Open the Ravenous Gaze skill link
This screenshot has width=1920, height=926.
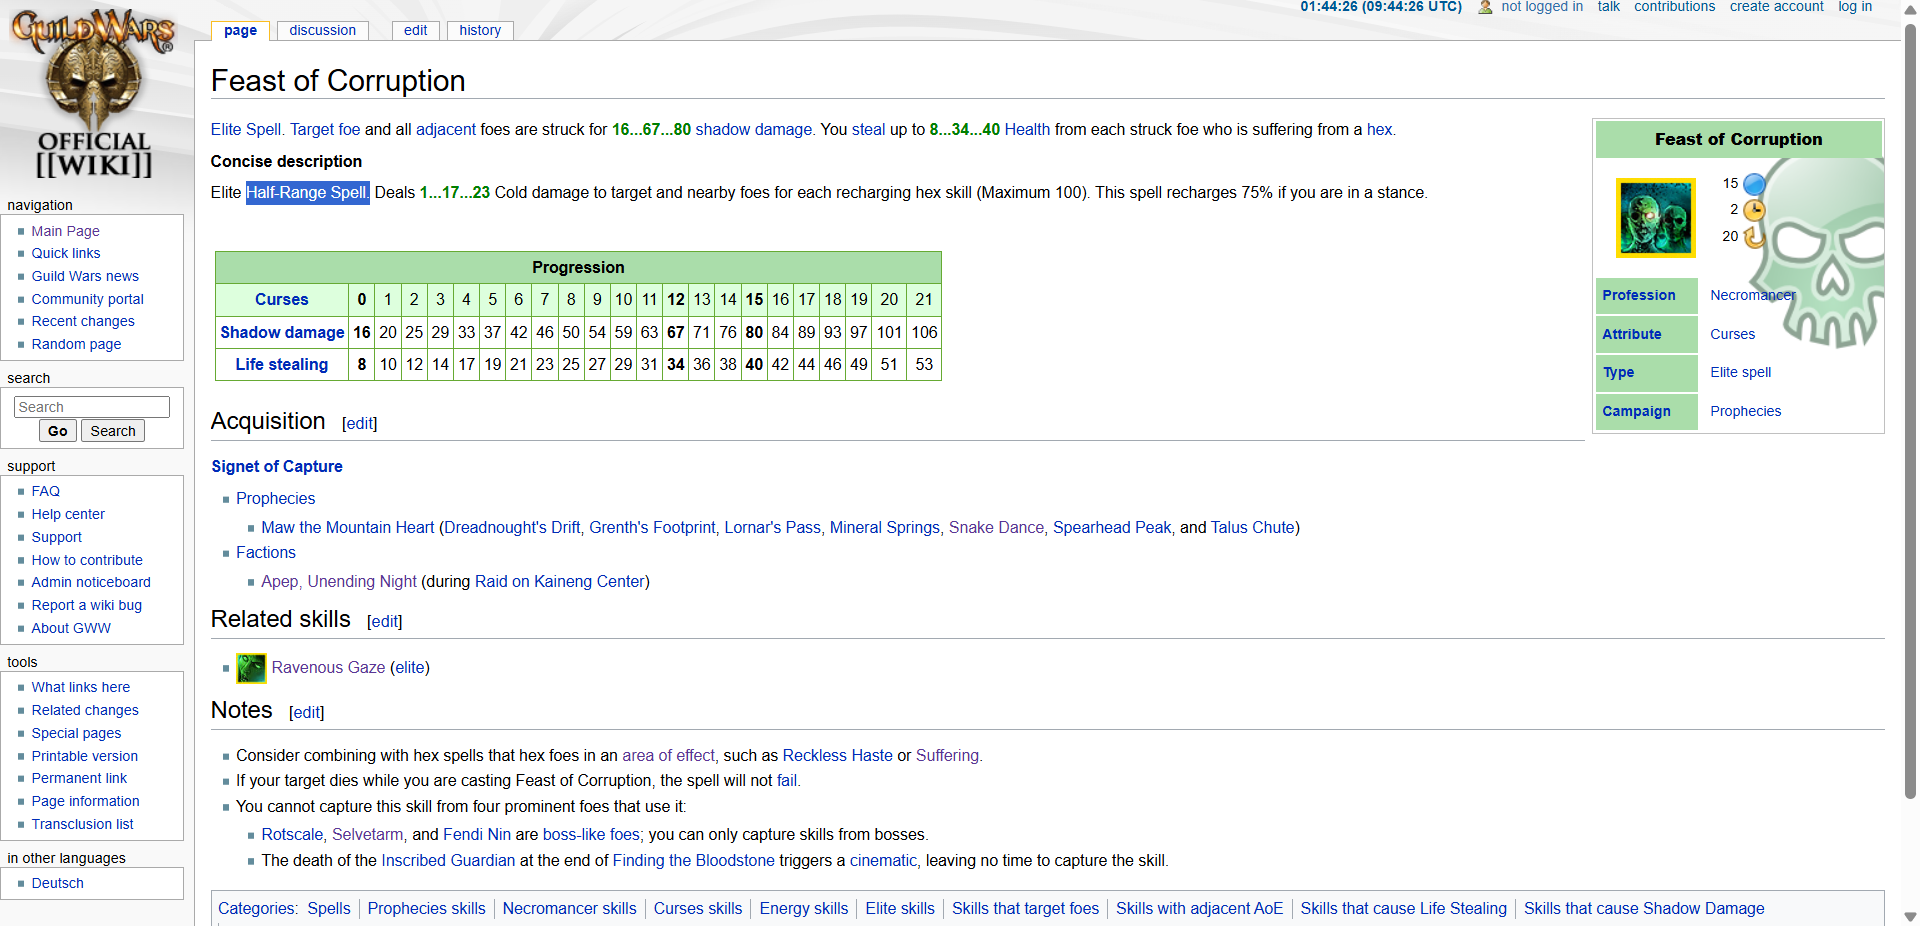(329, 667)
